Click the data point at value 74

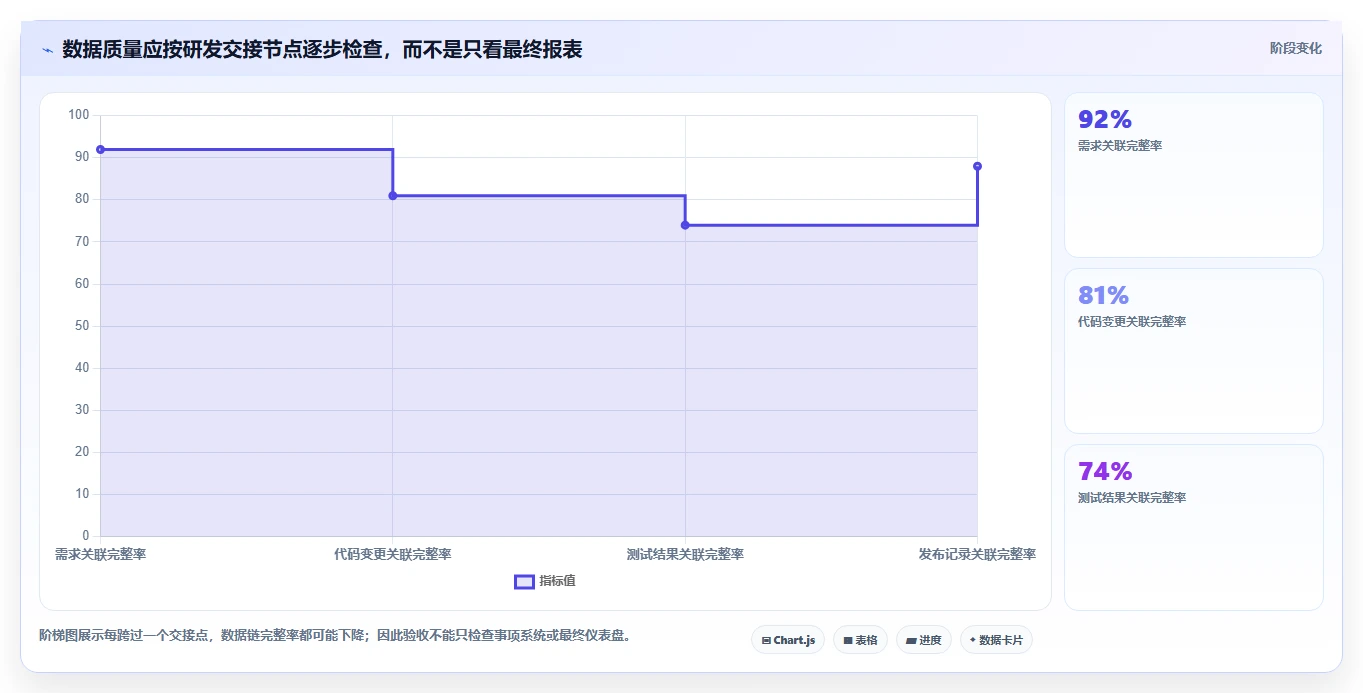pos(685,225)
